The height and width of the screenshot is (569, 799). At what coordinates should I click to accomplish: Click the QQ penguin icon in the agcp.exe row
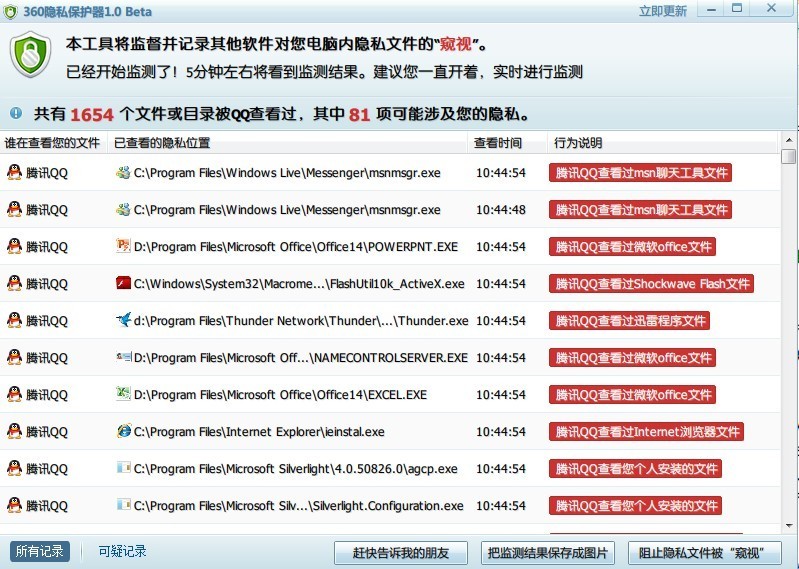(x=14, y=468)
